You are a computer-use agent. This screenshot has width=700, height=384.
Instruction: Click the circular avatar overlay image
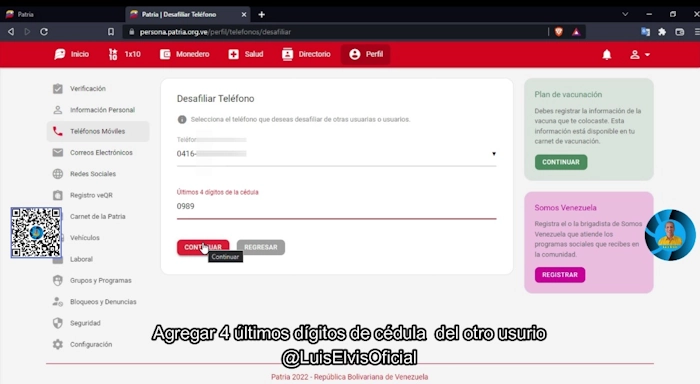670,235
